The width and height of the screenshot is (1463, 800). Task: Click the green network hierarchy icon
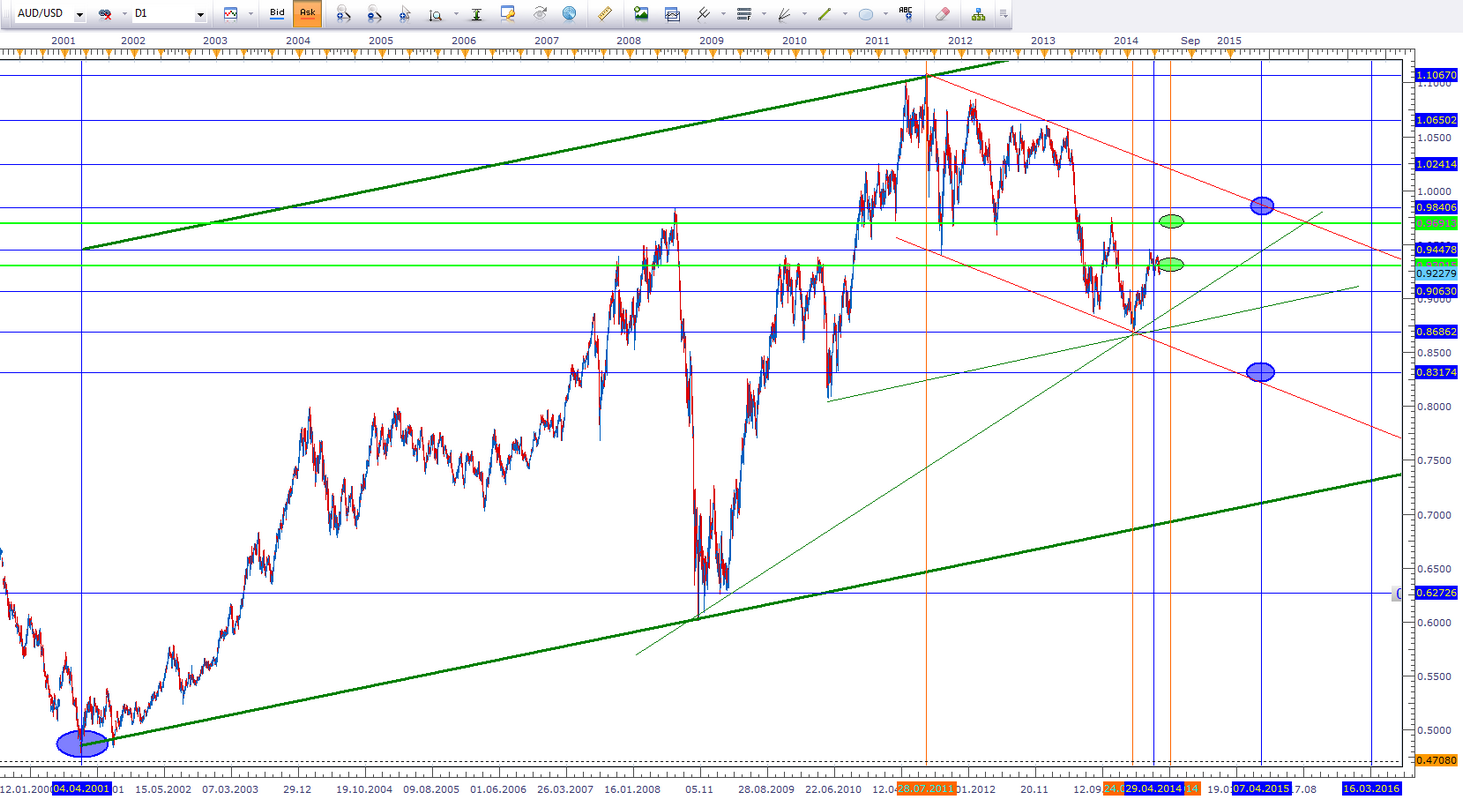click(x=978, y=15)
